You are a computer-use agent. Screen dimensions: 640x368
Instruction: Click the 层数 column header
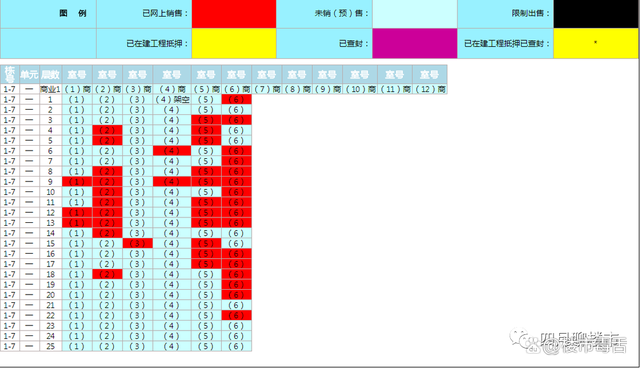point(51,75)
